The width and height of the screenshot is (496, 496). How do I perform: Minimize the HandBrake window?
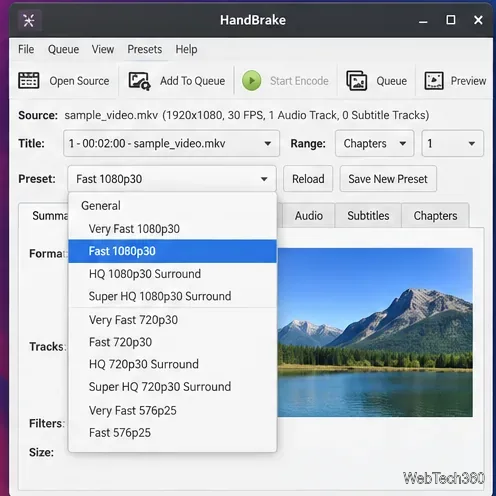tap(423, 21)
